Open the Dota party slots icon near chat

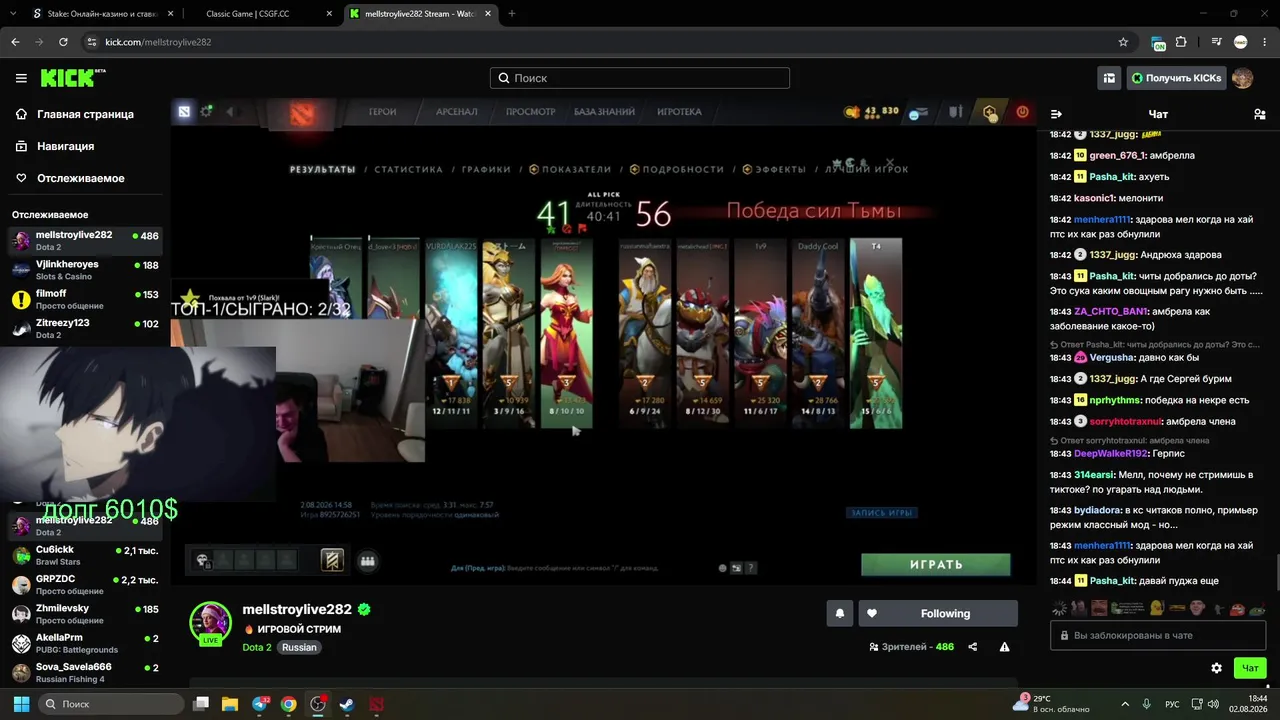coord(367,561)
